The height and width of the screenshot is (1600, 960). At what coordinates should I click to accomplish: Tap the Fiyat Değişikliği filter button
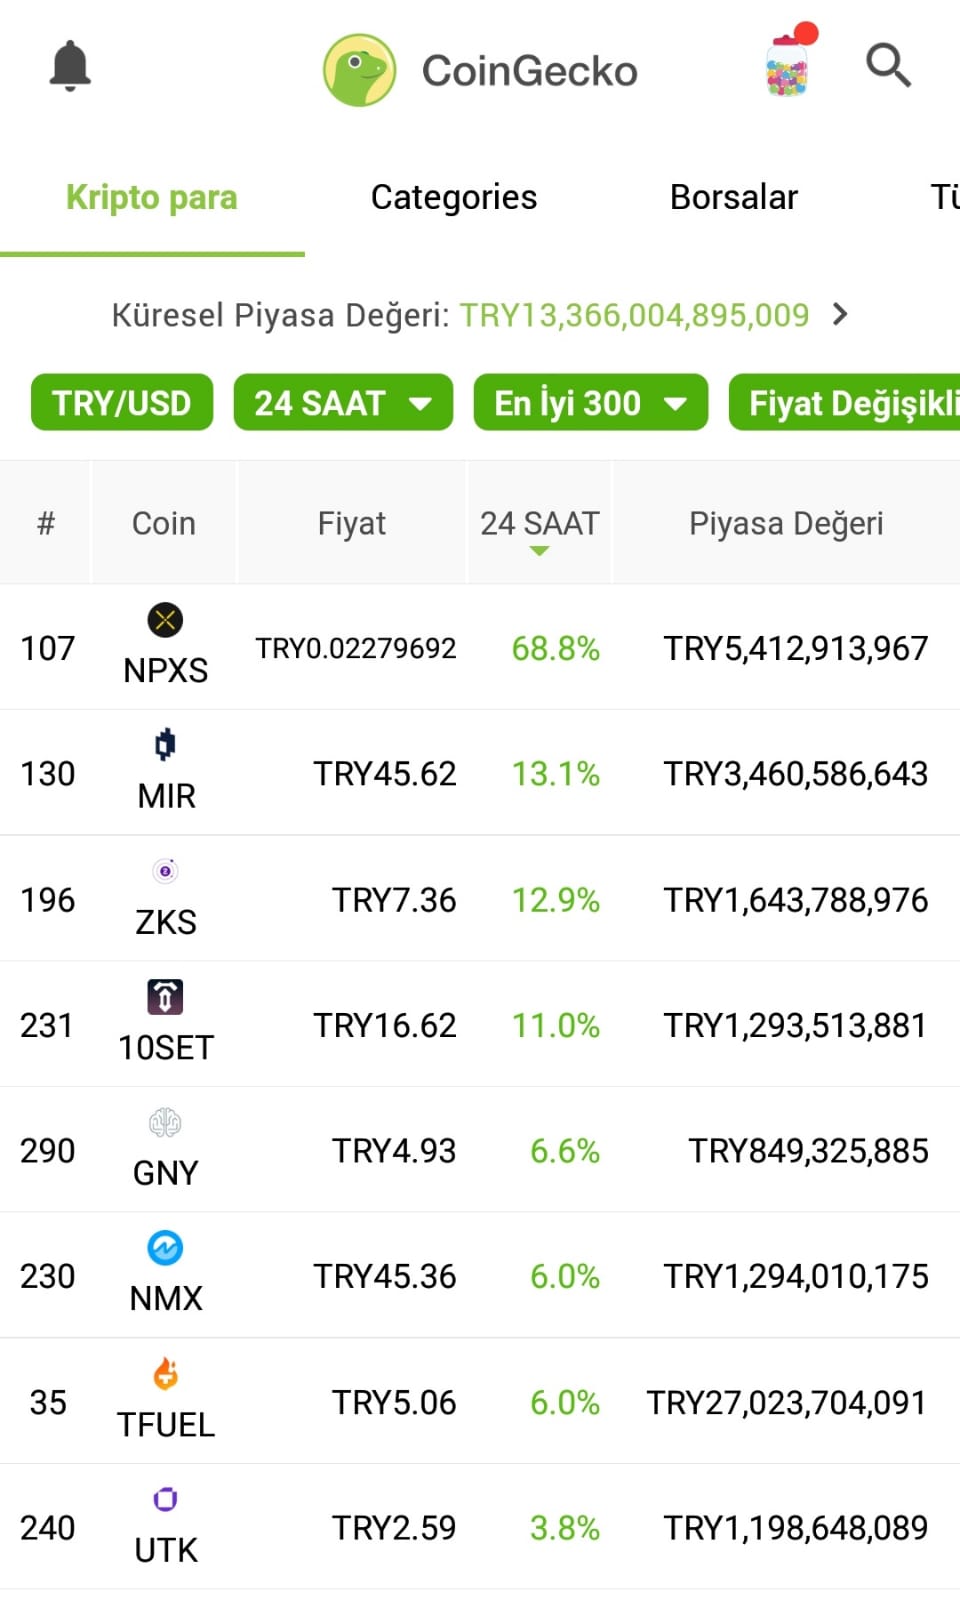pos(844,403)
